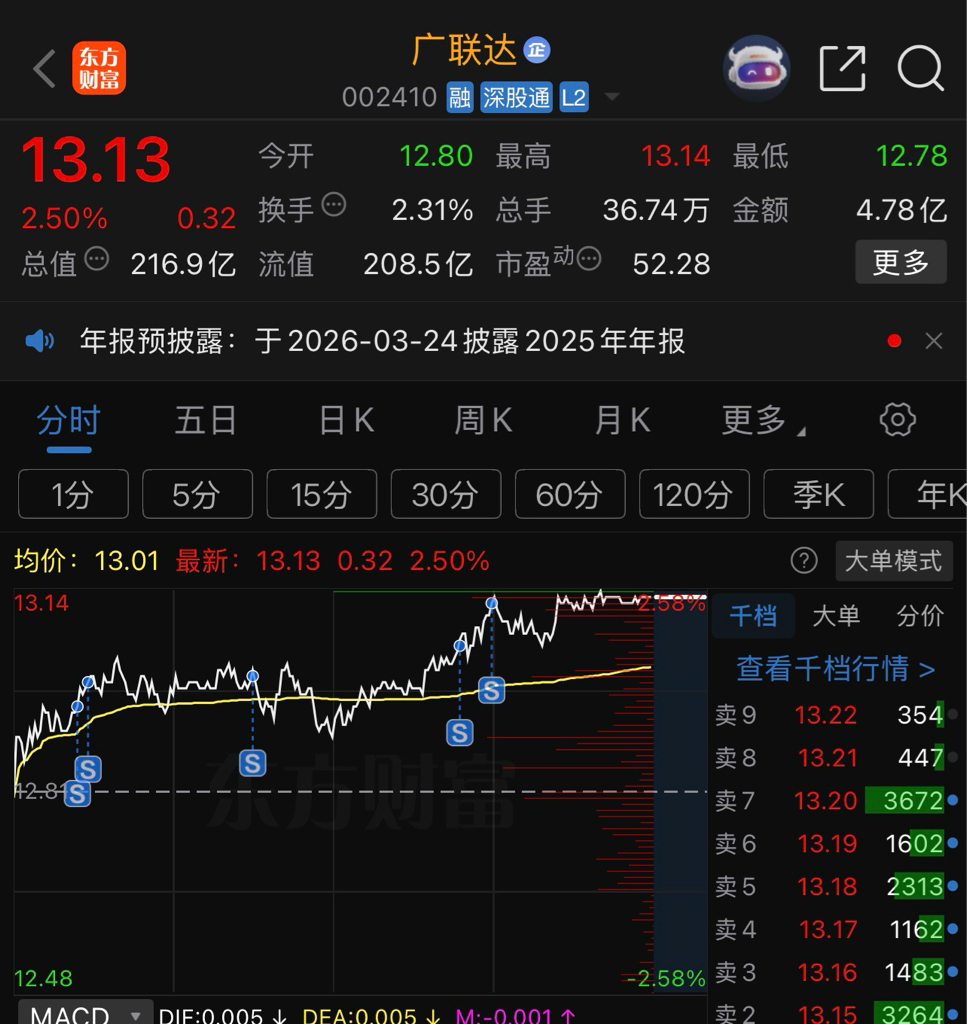Screen dimensions: 967x1024
Task: Tap the 卖9 row at 13.22
Action: pos(836,715)
